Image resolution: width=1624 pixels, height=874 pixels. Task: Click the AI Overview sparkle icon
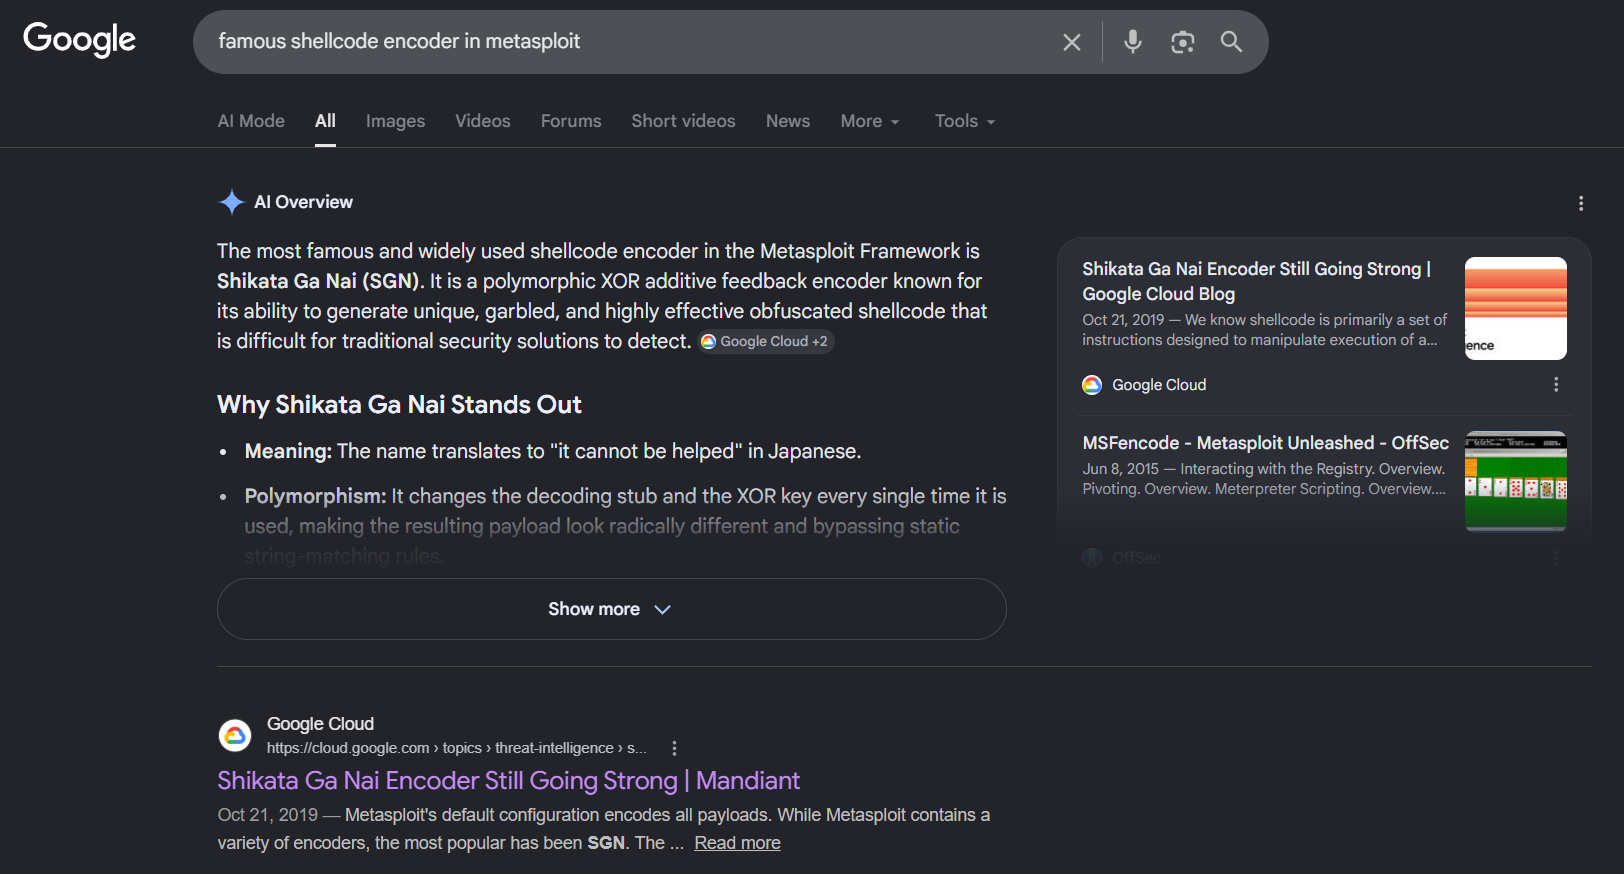(x=231, y=202)
